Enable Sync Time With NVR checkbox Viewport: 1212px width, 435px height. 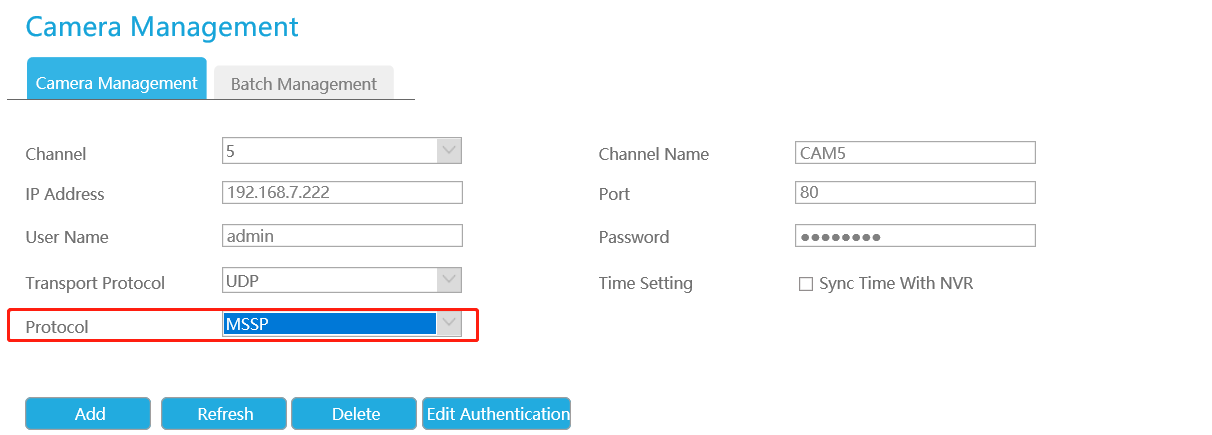pyautogui.click(x=806, y=284)
